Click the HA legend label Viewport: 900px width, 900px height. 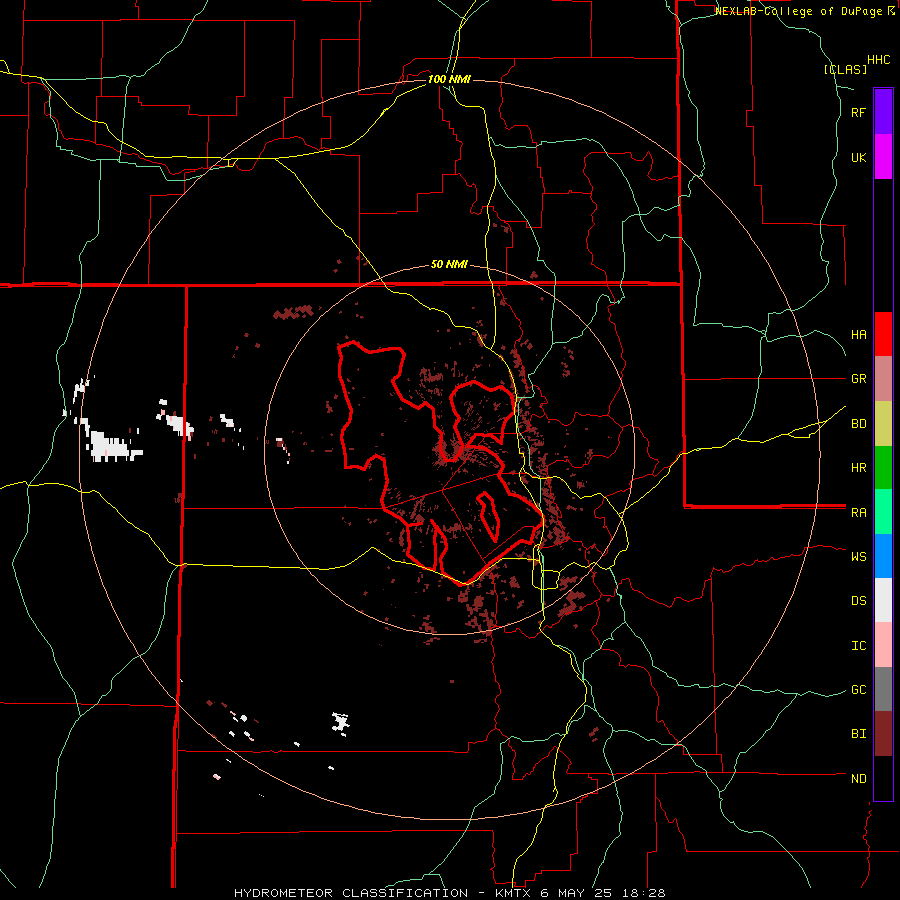(x=858, y=335)
